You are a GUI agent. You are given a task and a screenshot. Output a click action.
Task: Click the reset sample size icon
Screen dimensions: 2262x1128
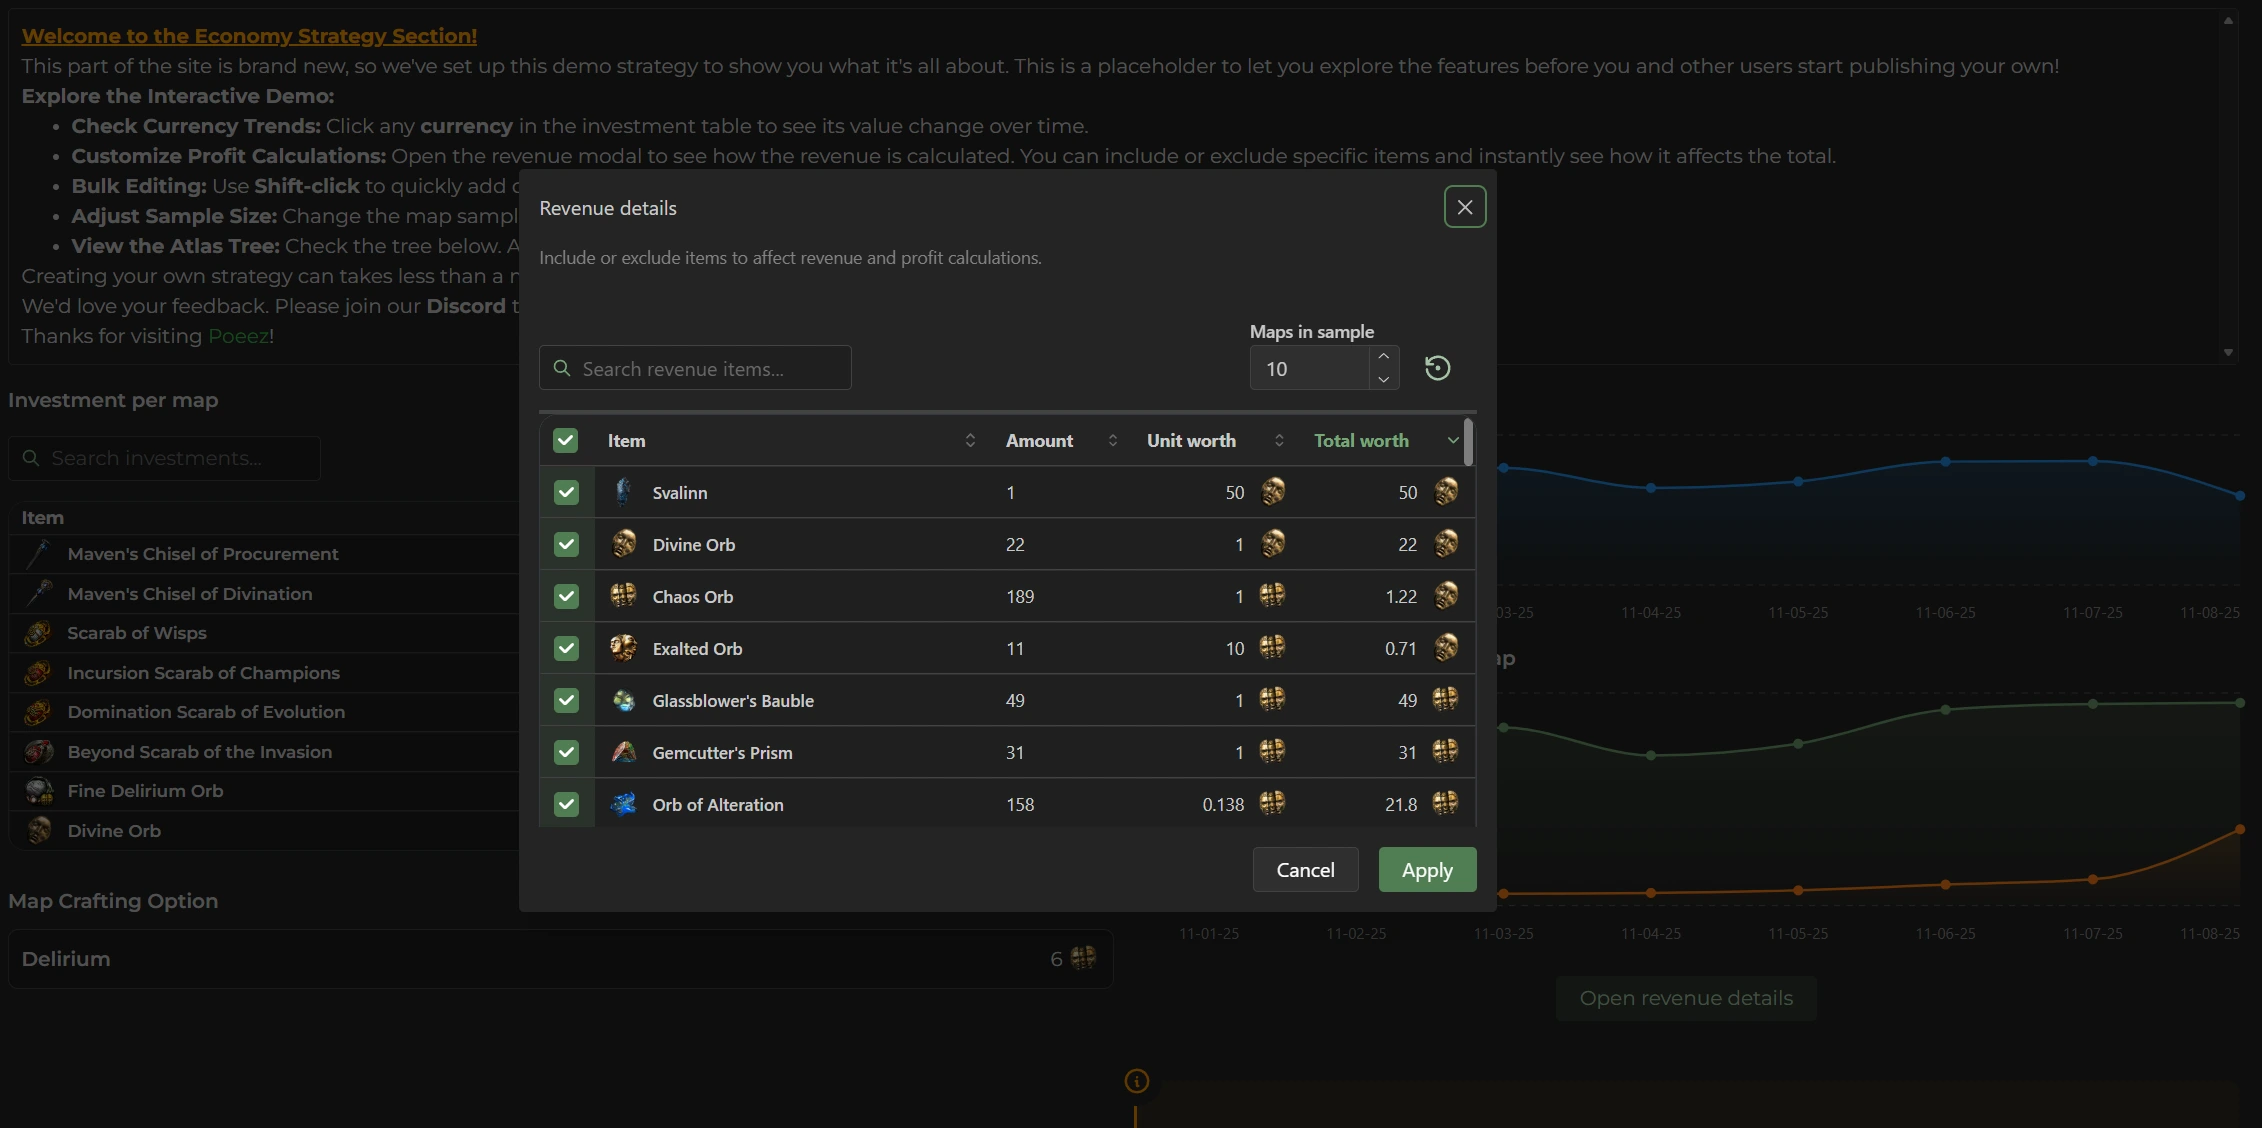(x=1437, y=368)
